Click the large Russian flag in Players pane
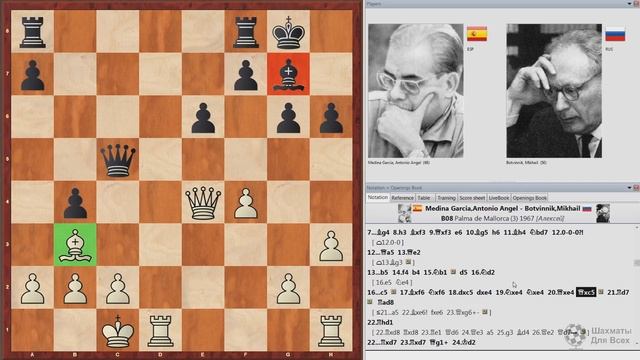Screen dimensions: 640x360 tap(615, 34)
